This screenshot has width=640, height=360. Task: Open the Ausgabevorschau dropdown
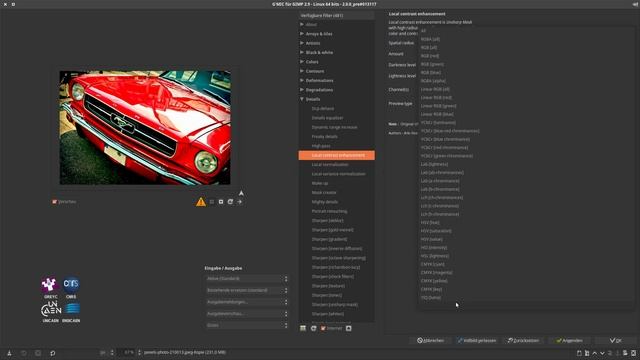pos(247,314)
